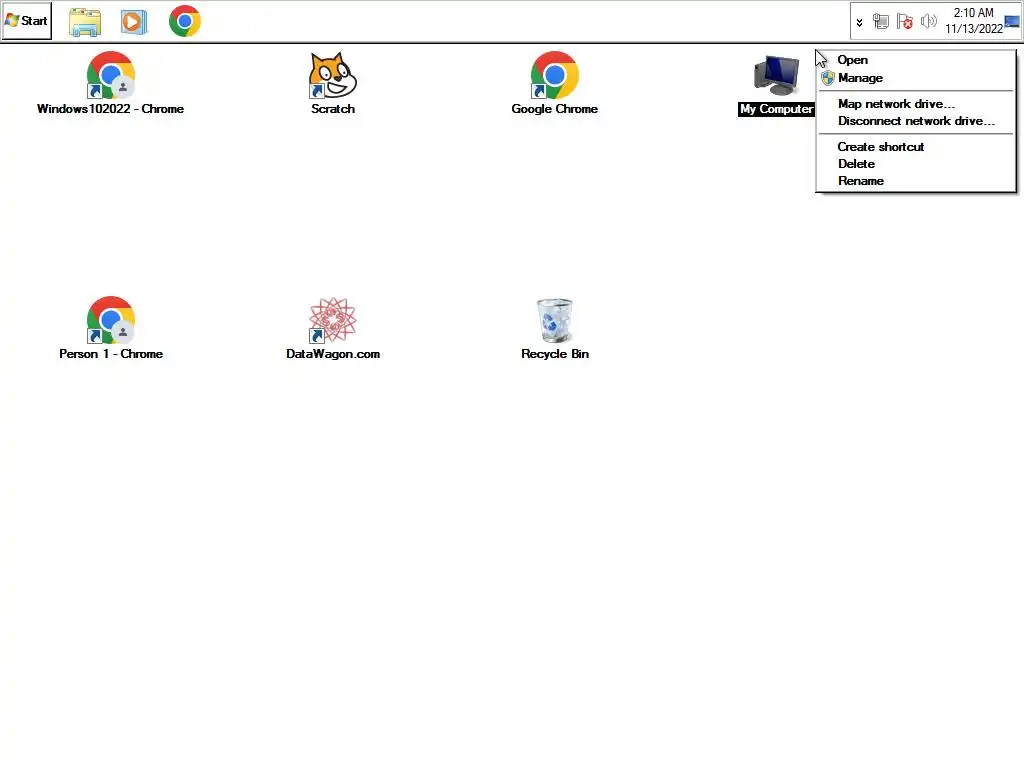The image size is (1024, 768).
Task: Click the network status tray icon
Action: (880, 22)
